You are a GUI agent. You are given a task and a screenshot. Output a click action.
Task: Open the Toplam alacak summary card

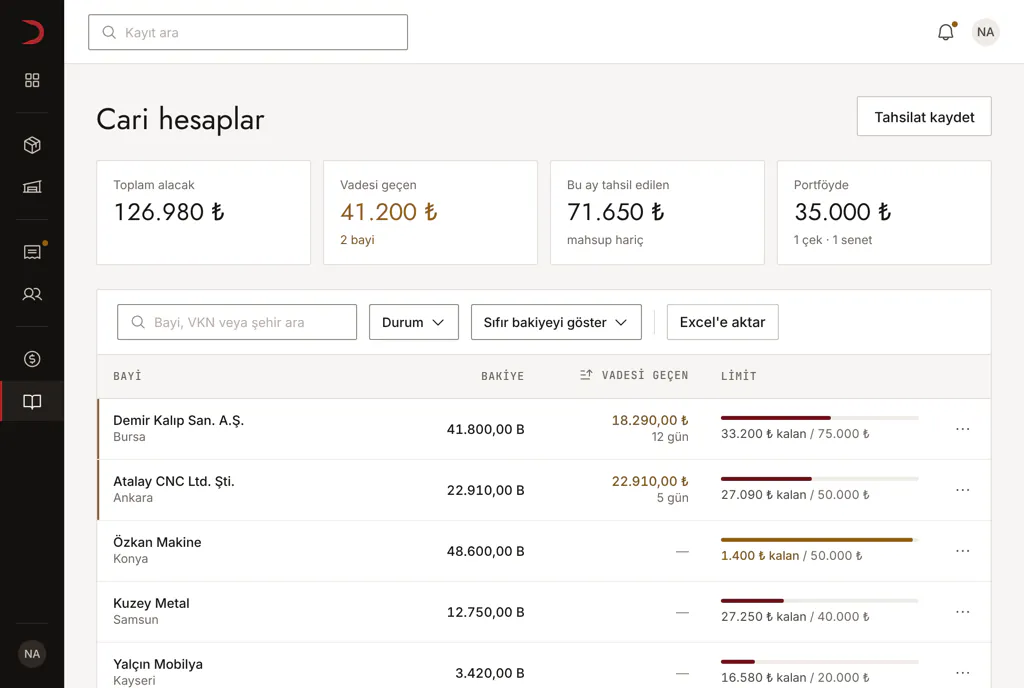point(204,213)
